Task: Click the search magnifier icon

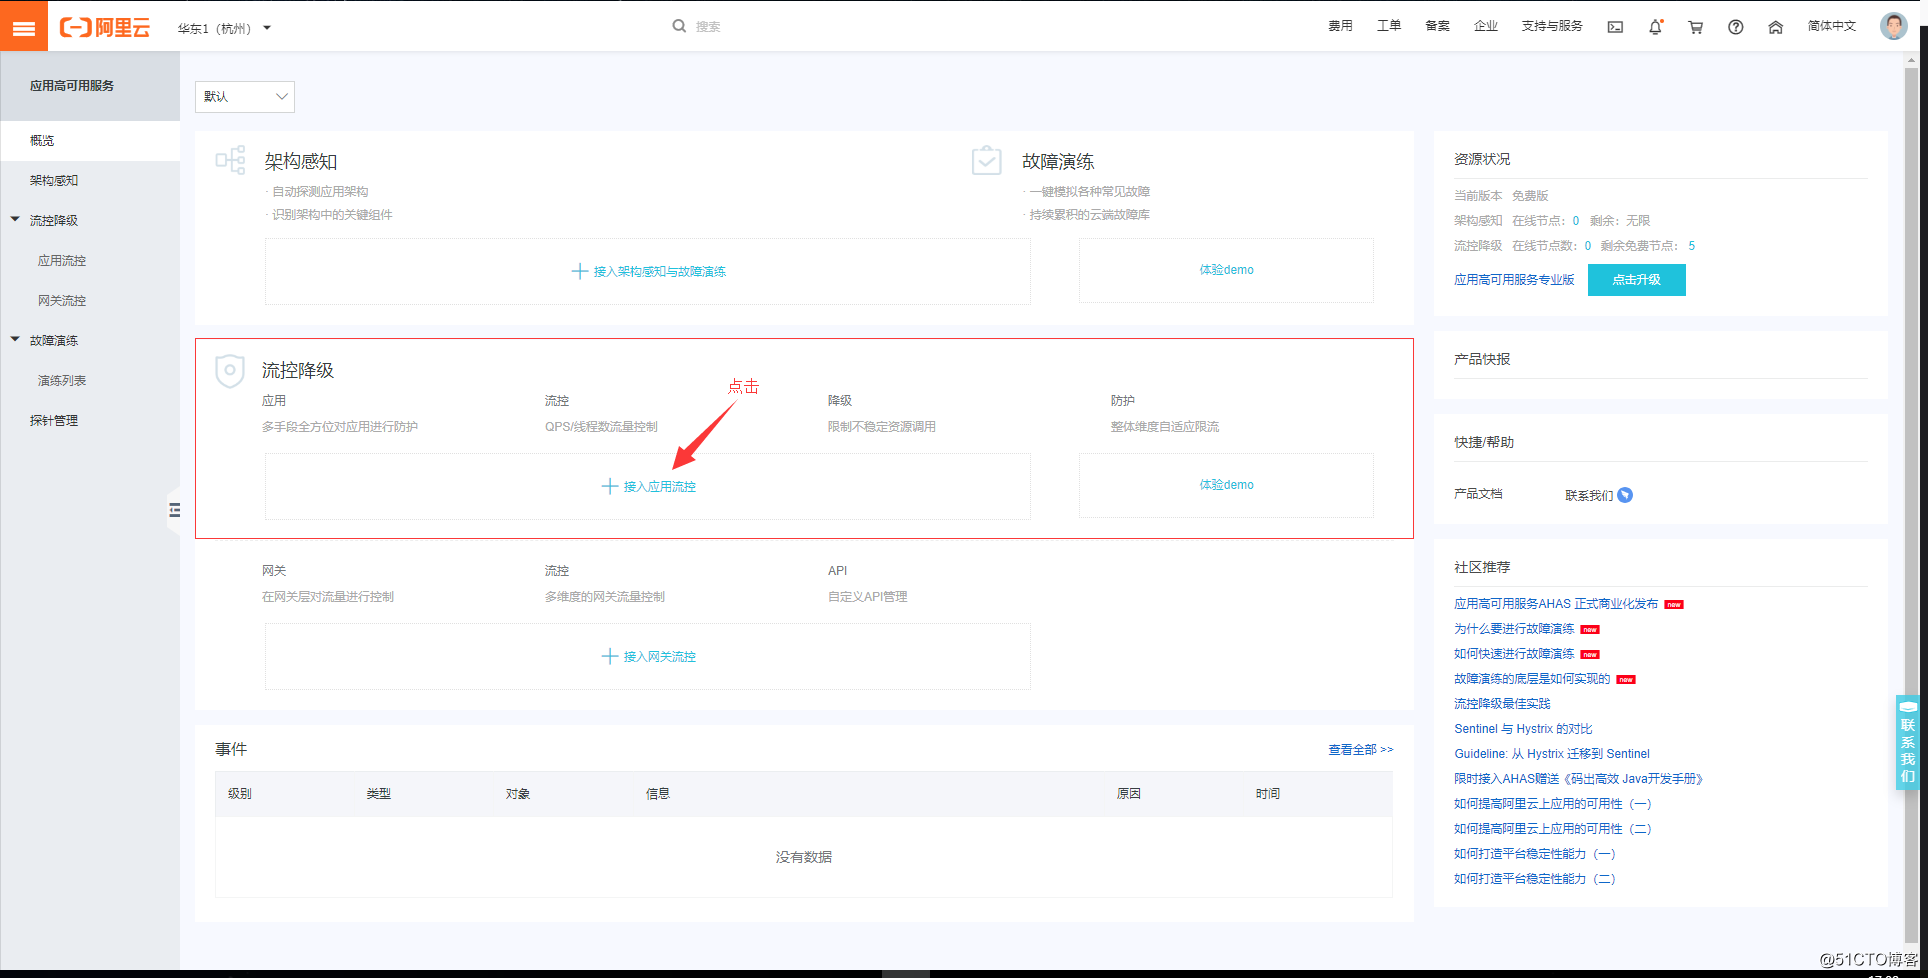Action: (x=679, y=26)
